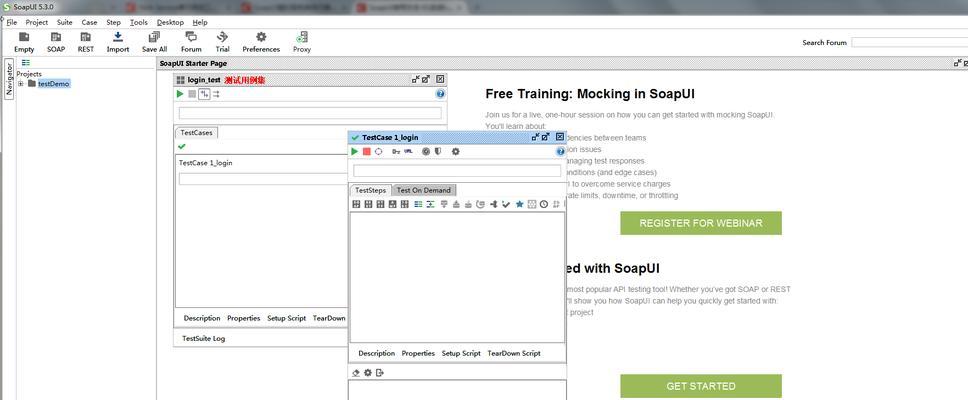Run the login_test suite with green play
The height and width of the screenshot is (400, 968).
coord(180,94)
